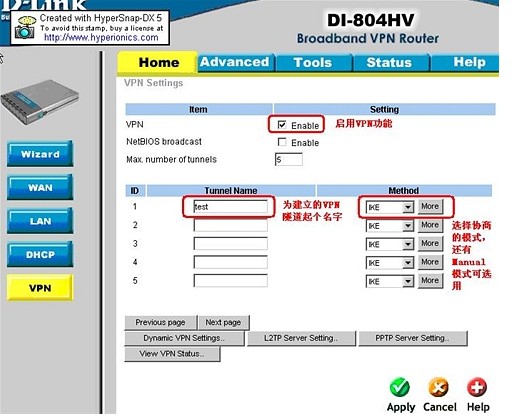Click the tunnel 3 name field

coord(230,244)
